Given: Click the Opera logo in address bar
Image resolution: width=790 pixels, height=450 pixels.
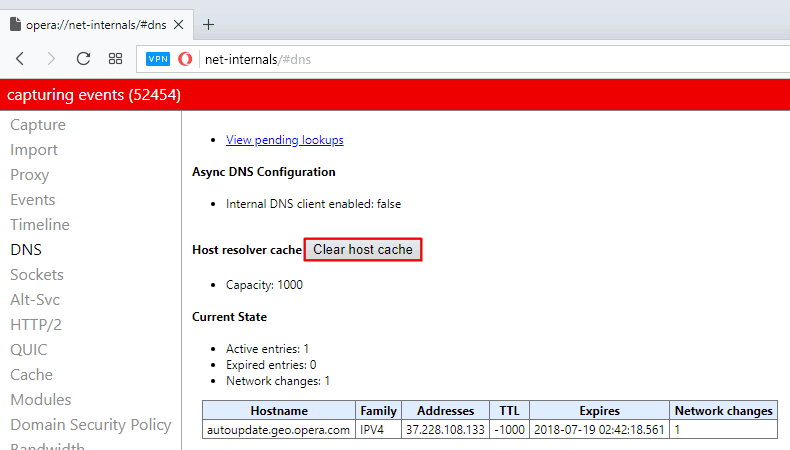Looking at the screenshot, I should pyautogui.click(x=185, y=59).
